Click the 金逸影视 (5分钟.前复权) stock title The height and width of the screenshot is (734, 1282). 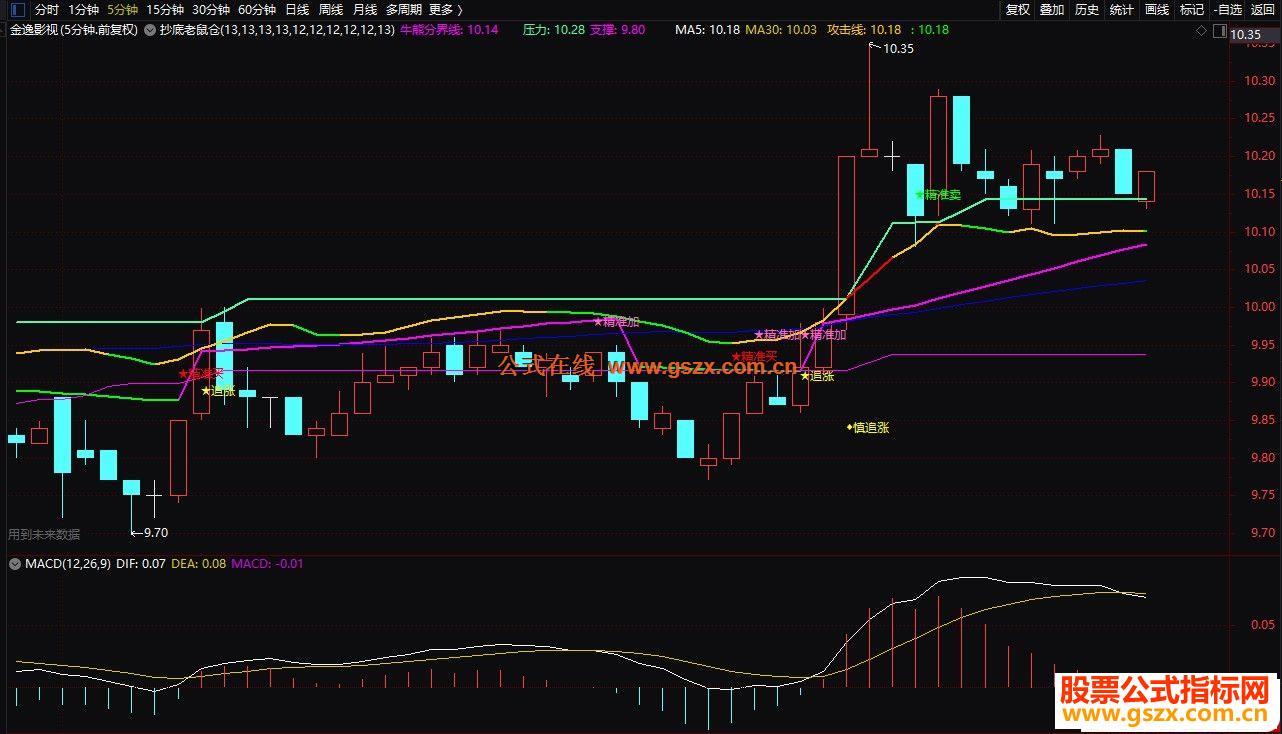coord(73,30)
